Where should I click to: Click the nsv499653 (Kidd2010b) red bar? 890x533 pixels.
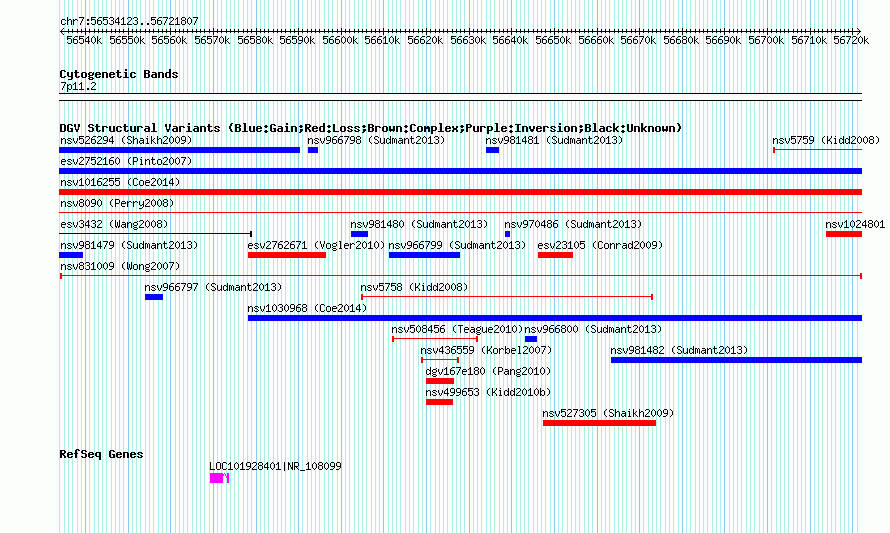[x=439, y=402]
